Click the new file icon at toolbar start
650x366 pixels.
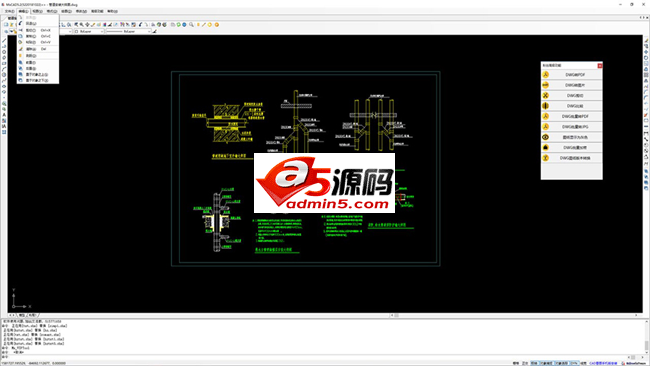(x=6, y=24)
